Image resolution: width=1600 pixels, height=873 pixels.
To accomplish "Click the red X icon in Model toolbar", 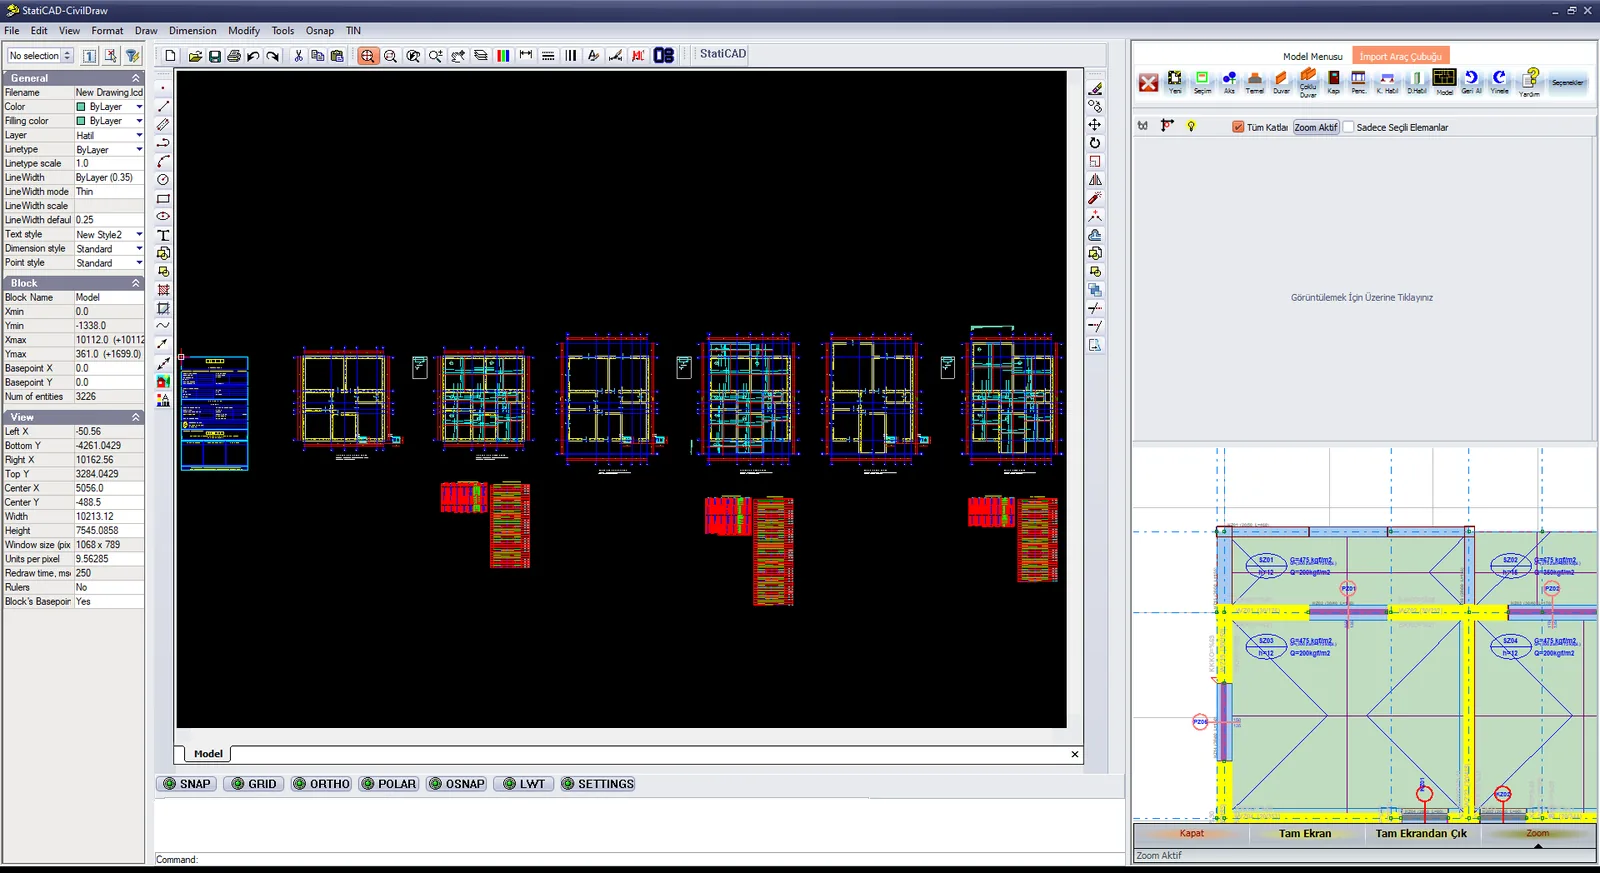I will (1148, 83).
